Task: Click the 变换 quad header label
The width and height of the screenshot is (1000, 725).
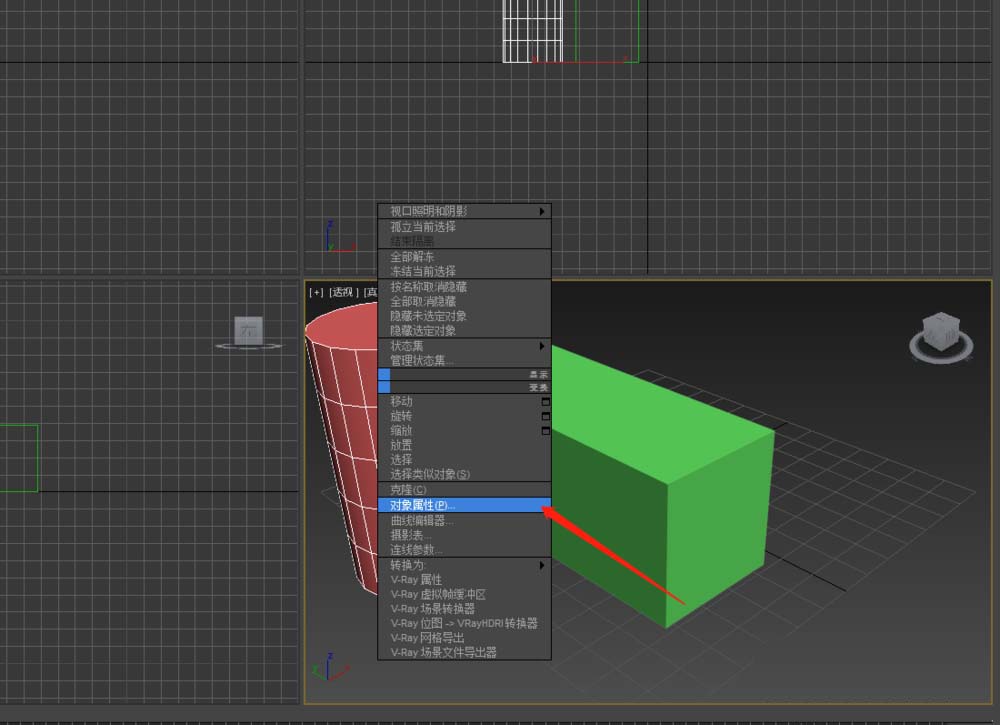Action: point(538,388)
